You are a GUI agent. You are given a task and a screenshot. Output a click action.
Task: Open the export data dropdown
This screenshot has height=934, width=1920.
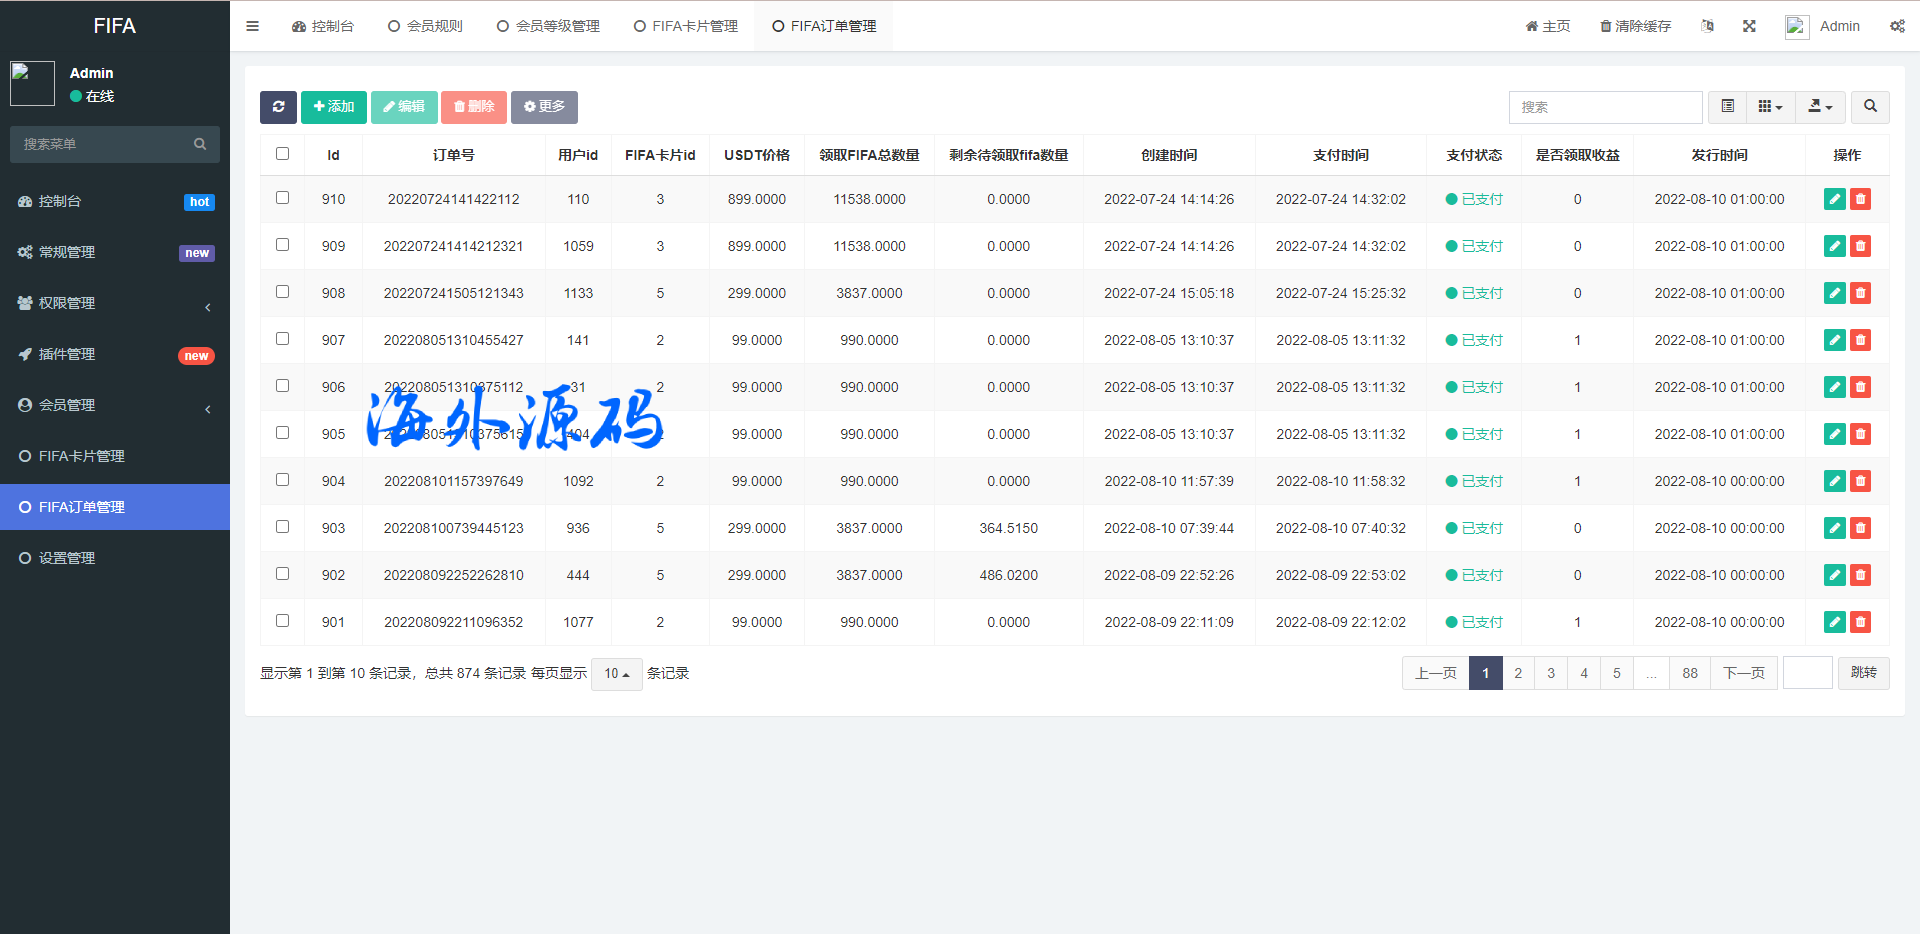tap(1820, 107)
